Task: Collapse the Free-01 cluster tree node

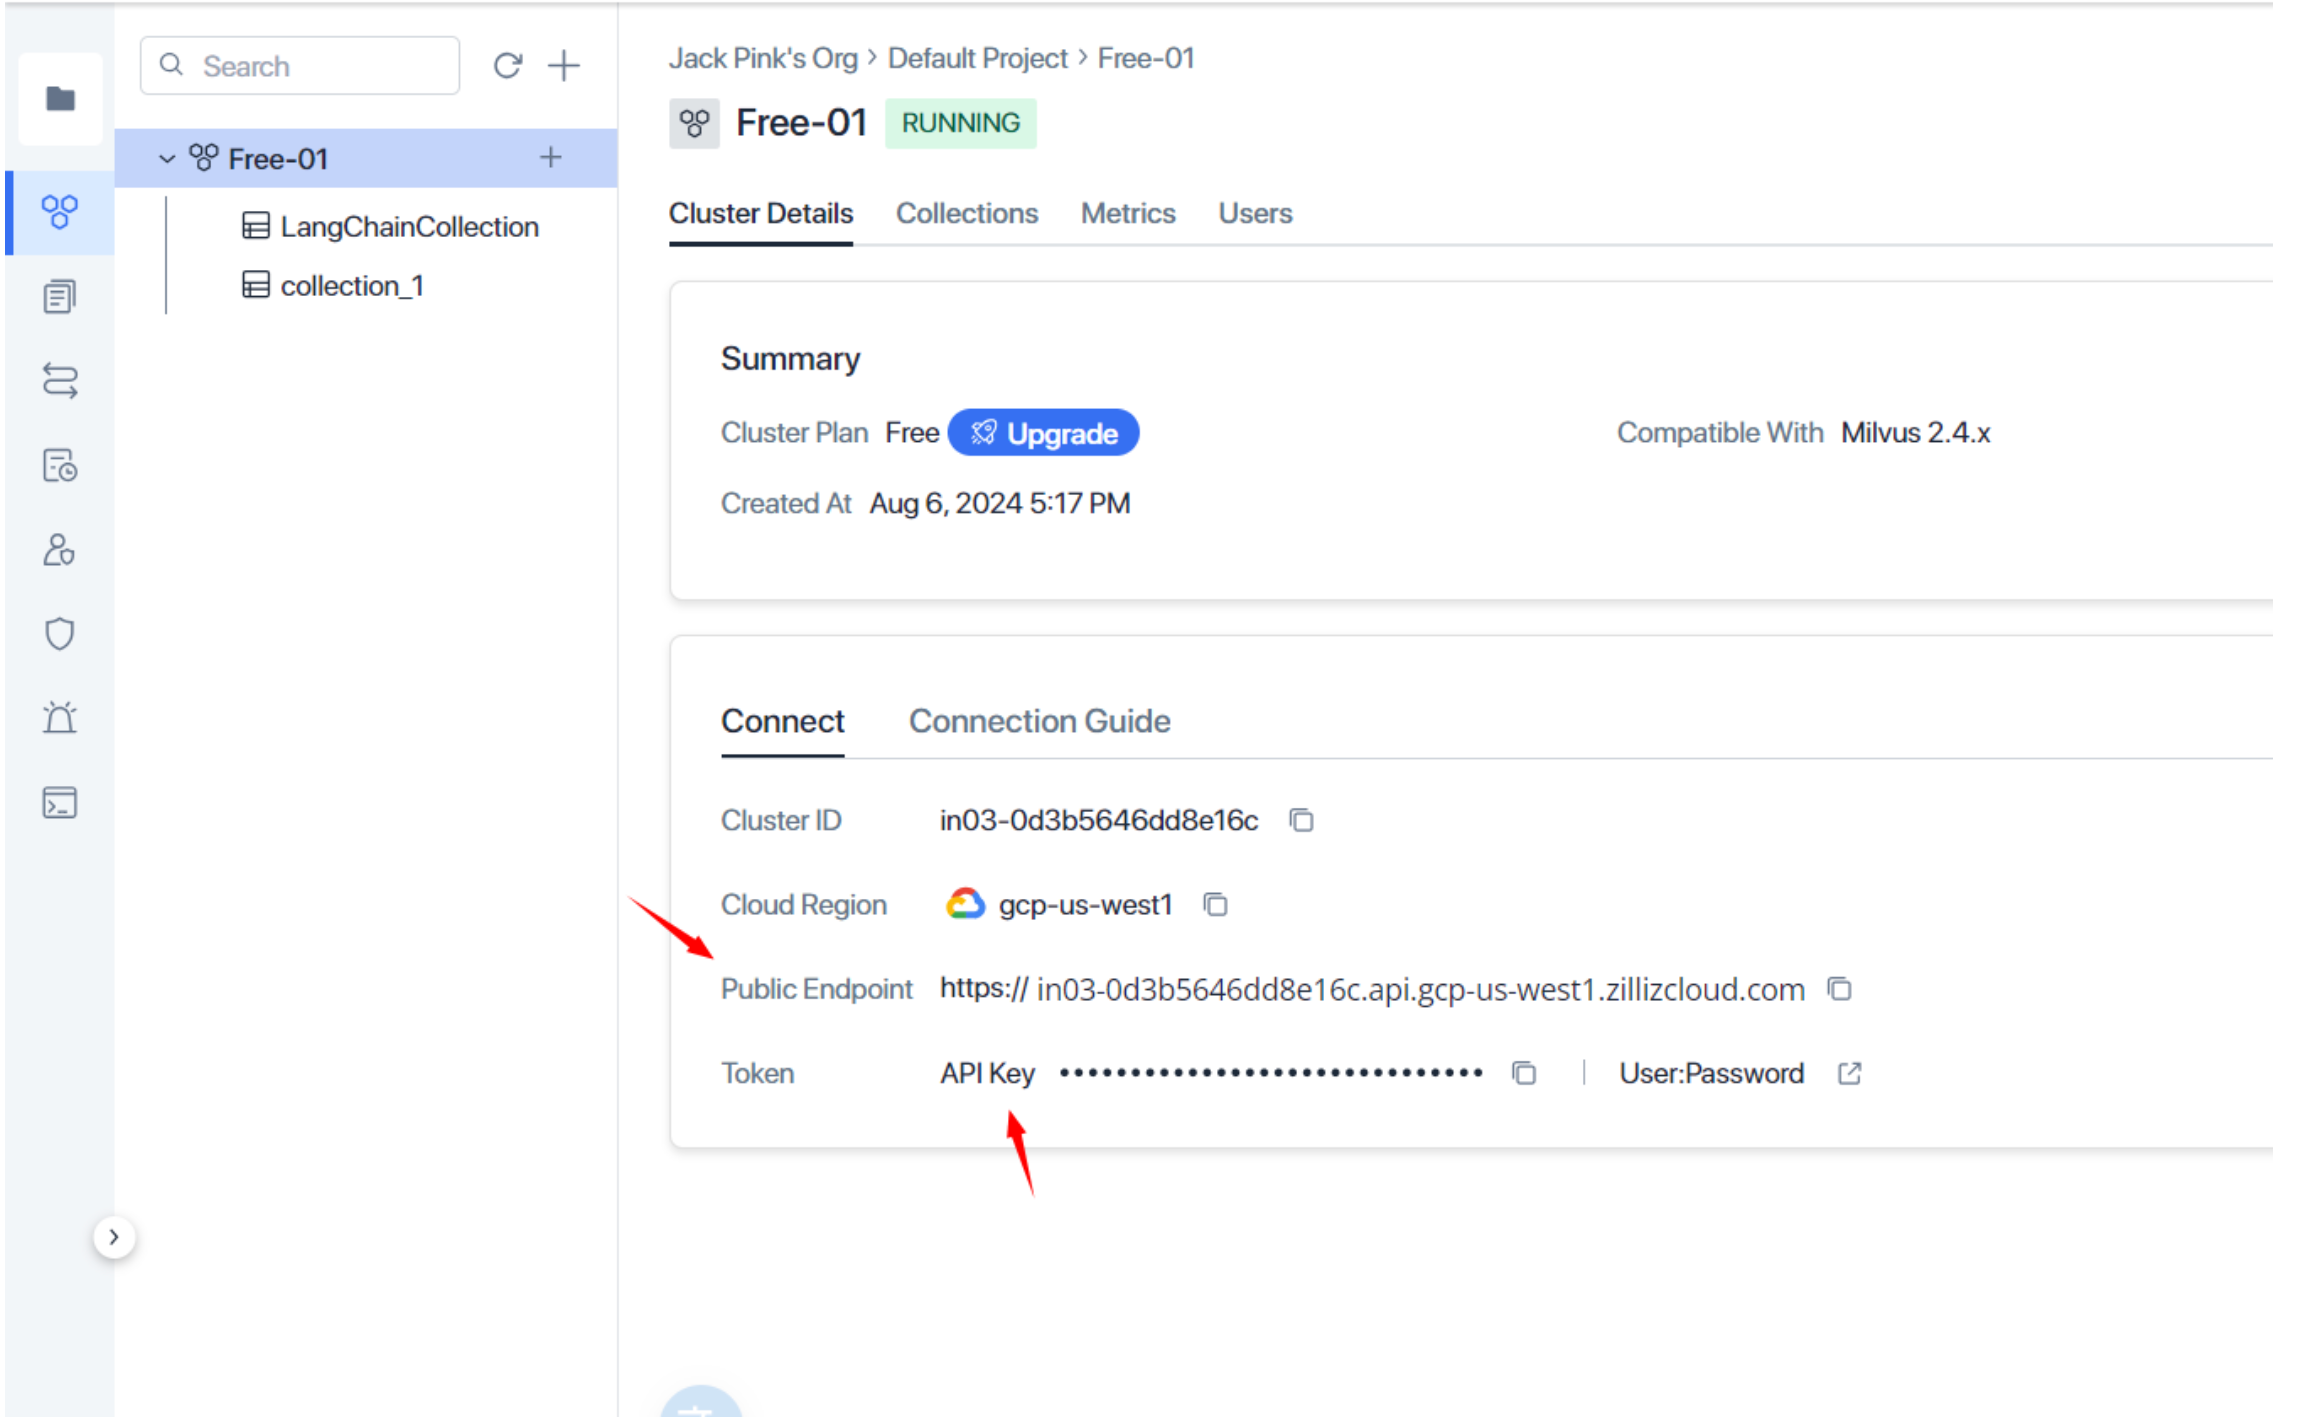Action: click(167, 159)
